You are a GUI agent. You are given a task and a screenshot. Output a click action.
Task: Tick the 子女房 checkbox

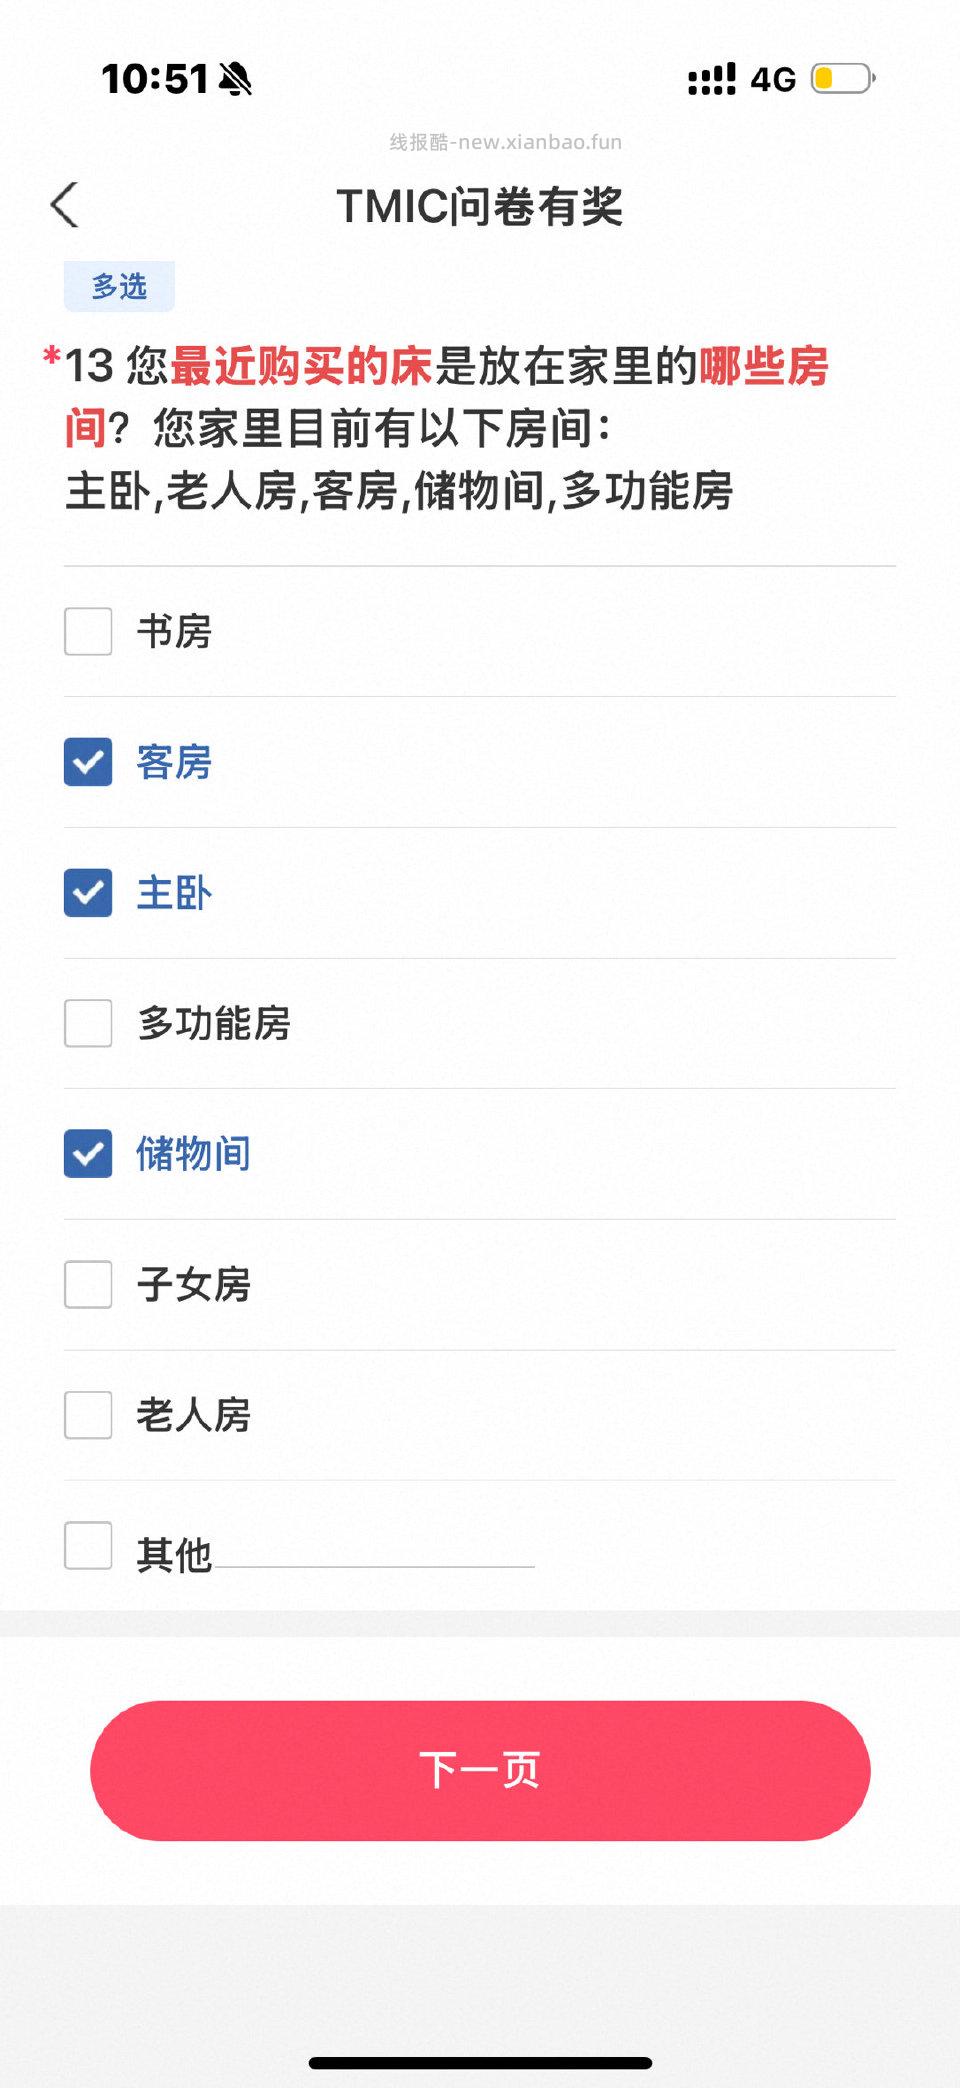[88, 1284]
